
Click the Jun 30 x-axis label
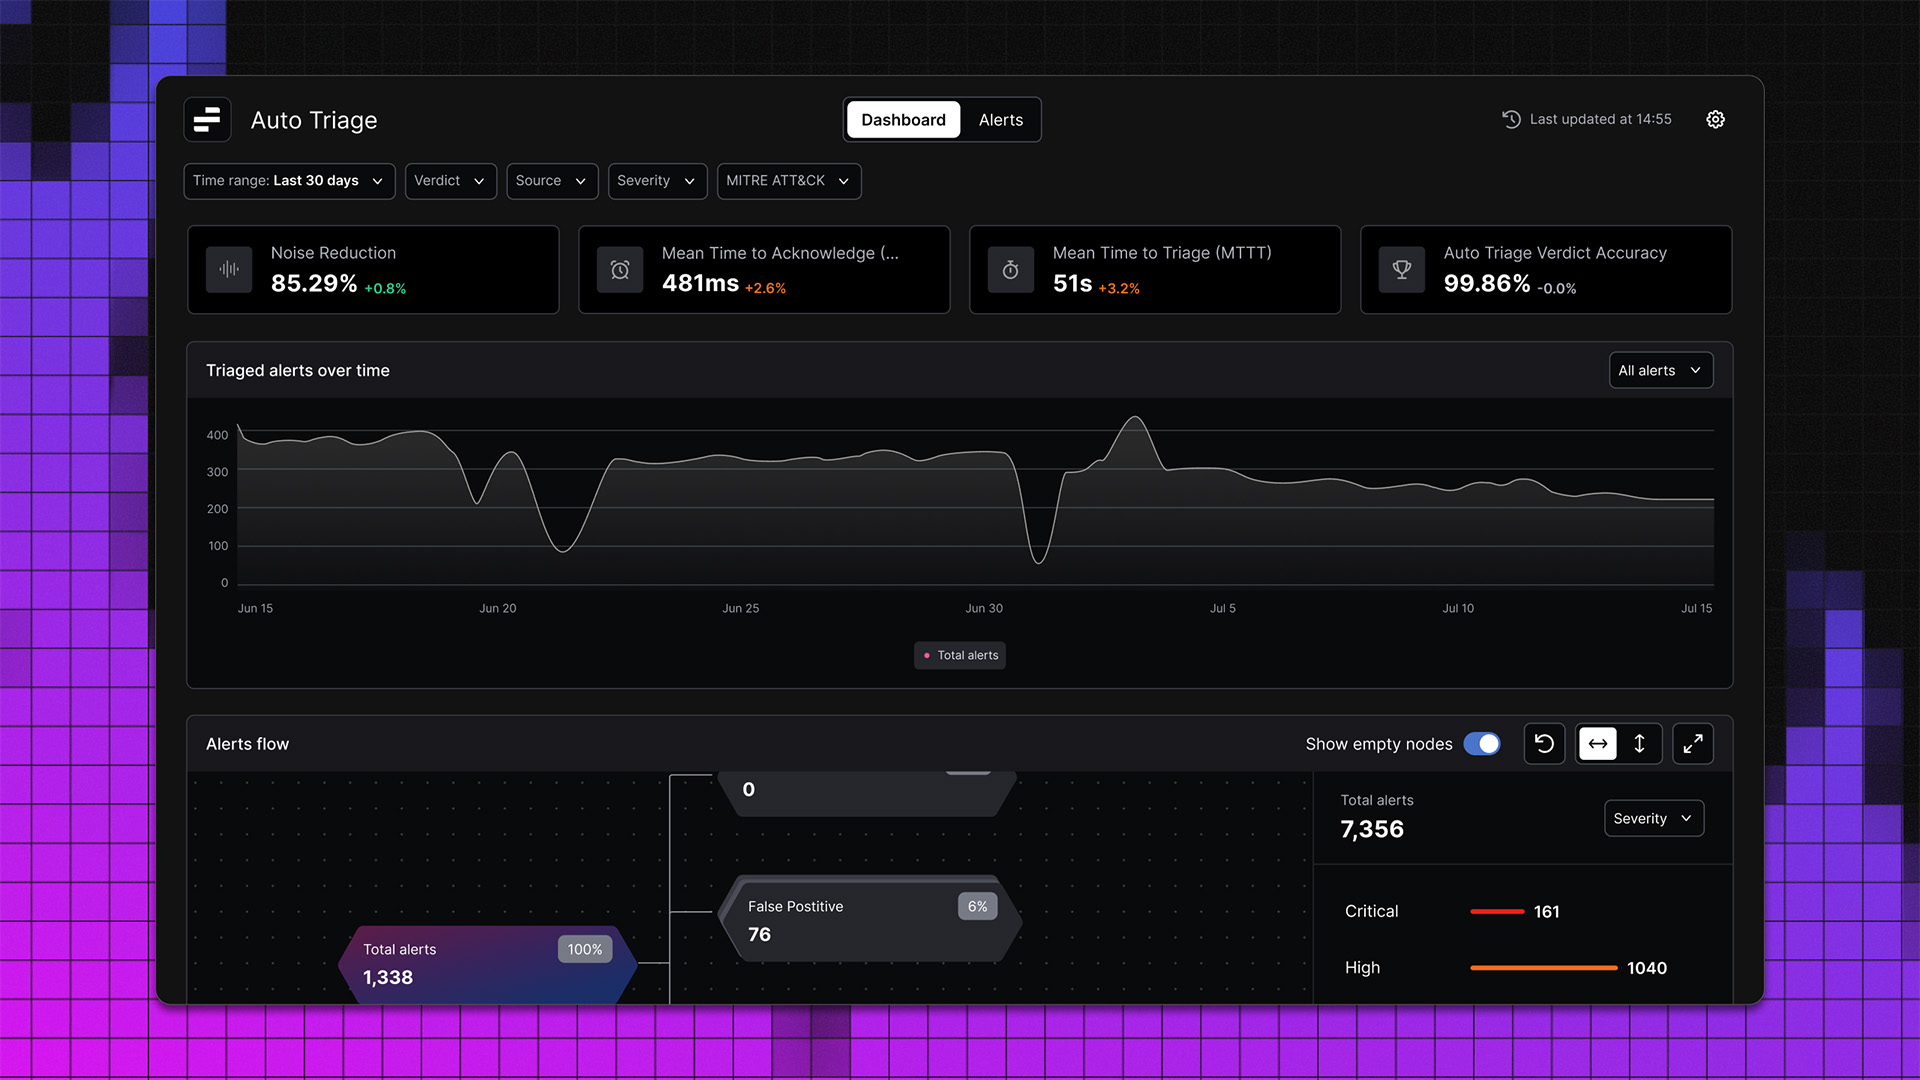point(984,608)
